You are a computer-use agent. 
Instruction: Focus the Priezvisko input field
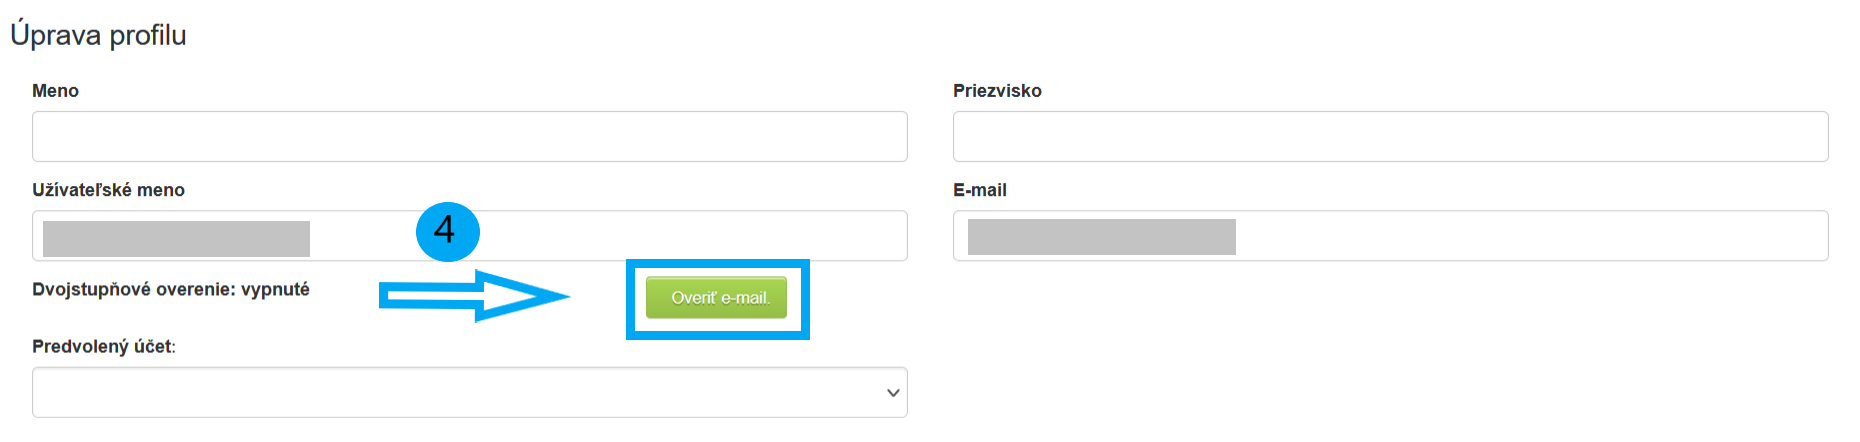1390,137
